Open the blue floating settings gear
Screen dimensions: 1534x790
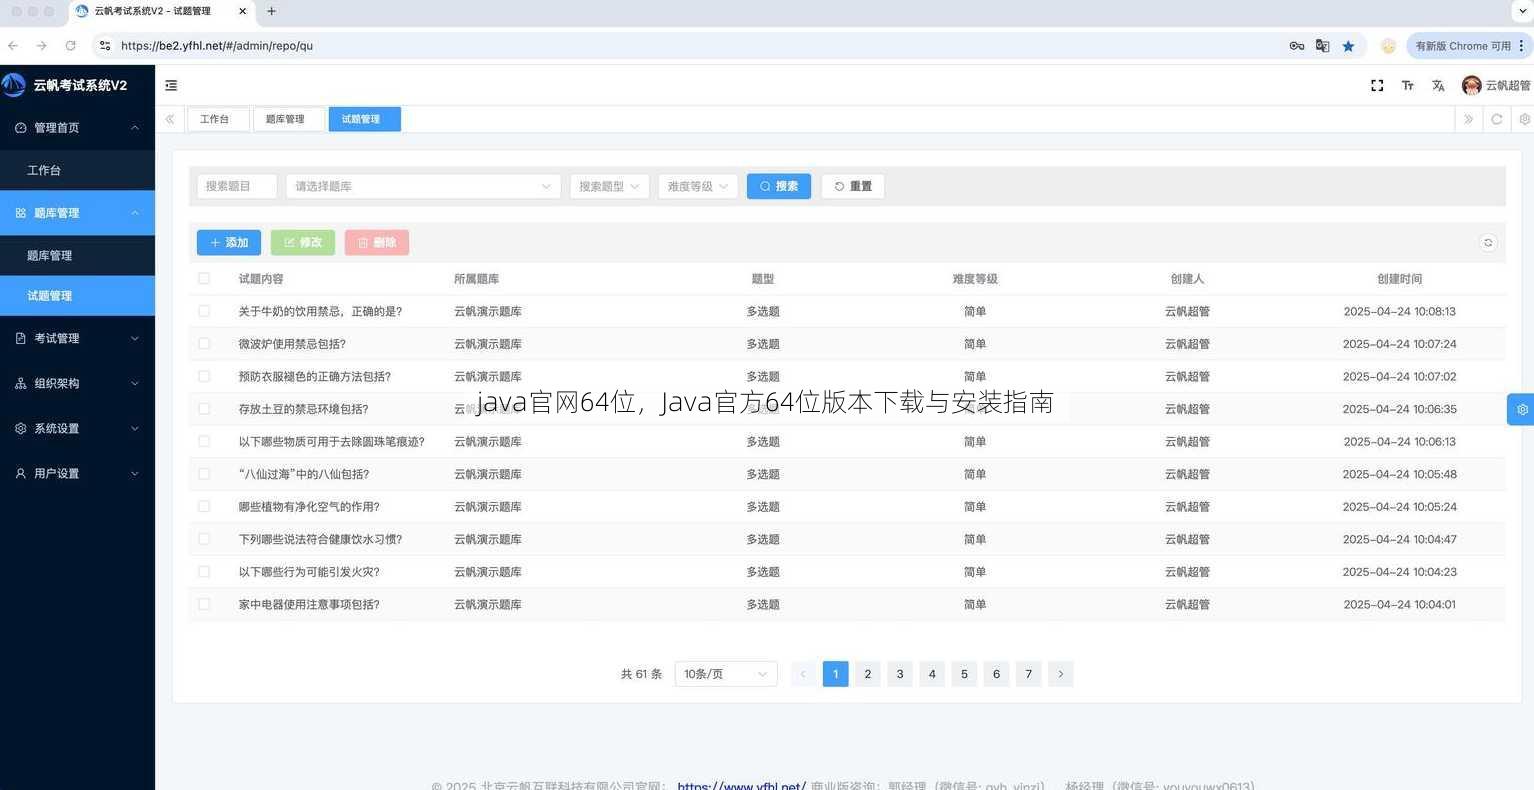pos(1521,409)
